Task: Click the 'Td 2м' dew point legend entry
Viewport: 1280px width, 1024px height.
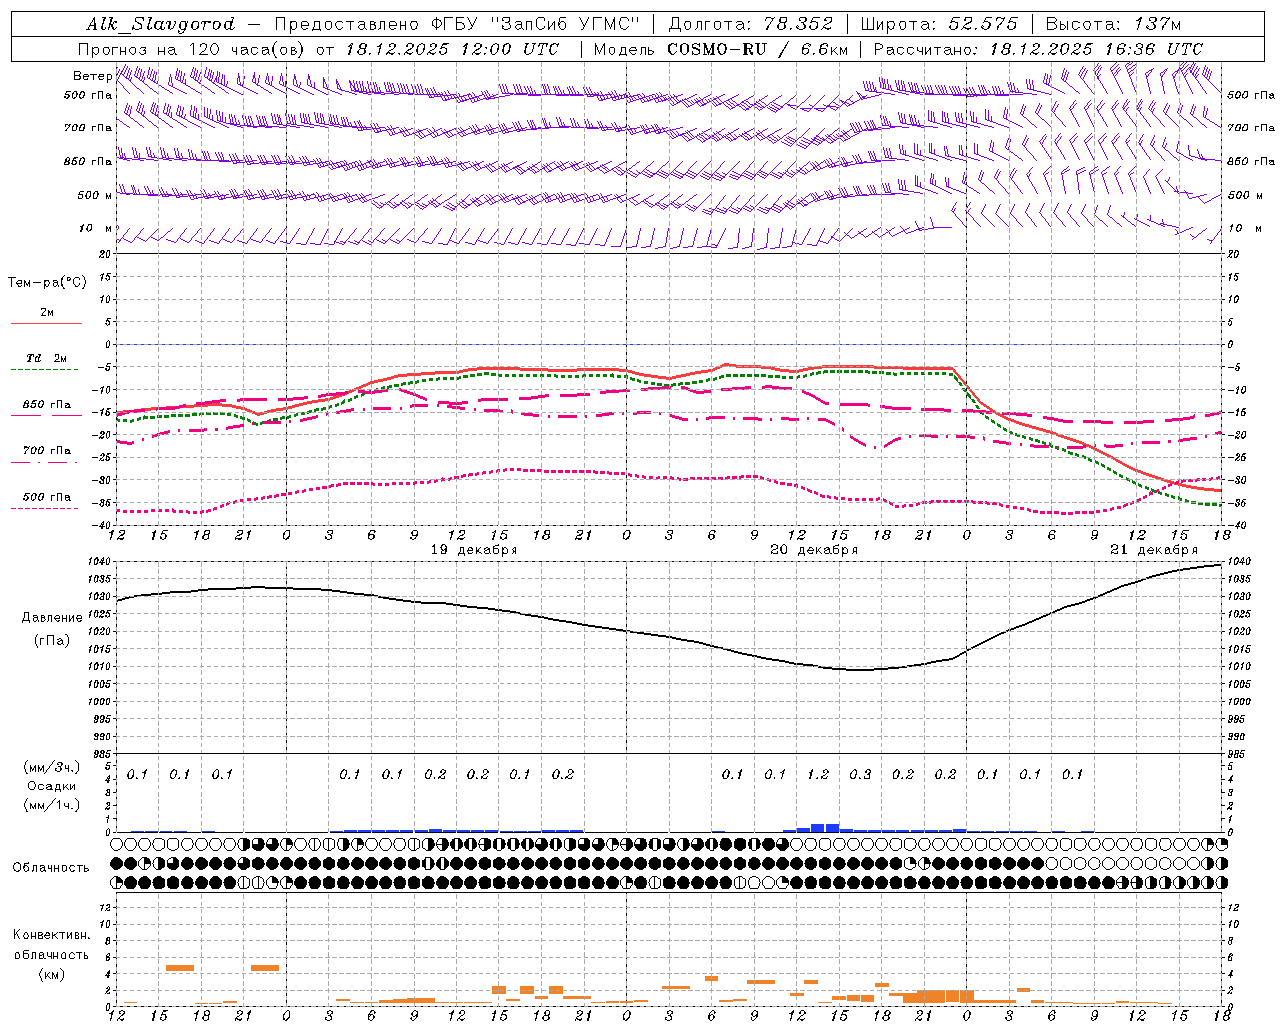Action: pos(47,358)
